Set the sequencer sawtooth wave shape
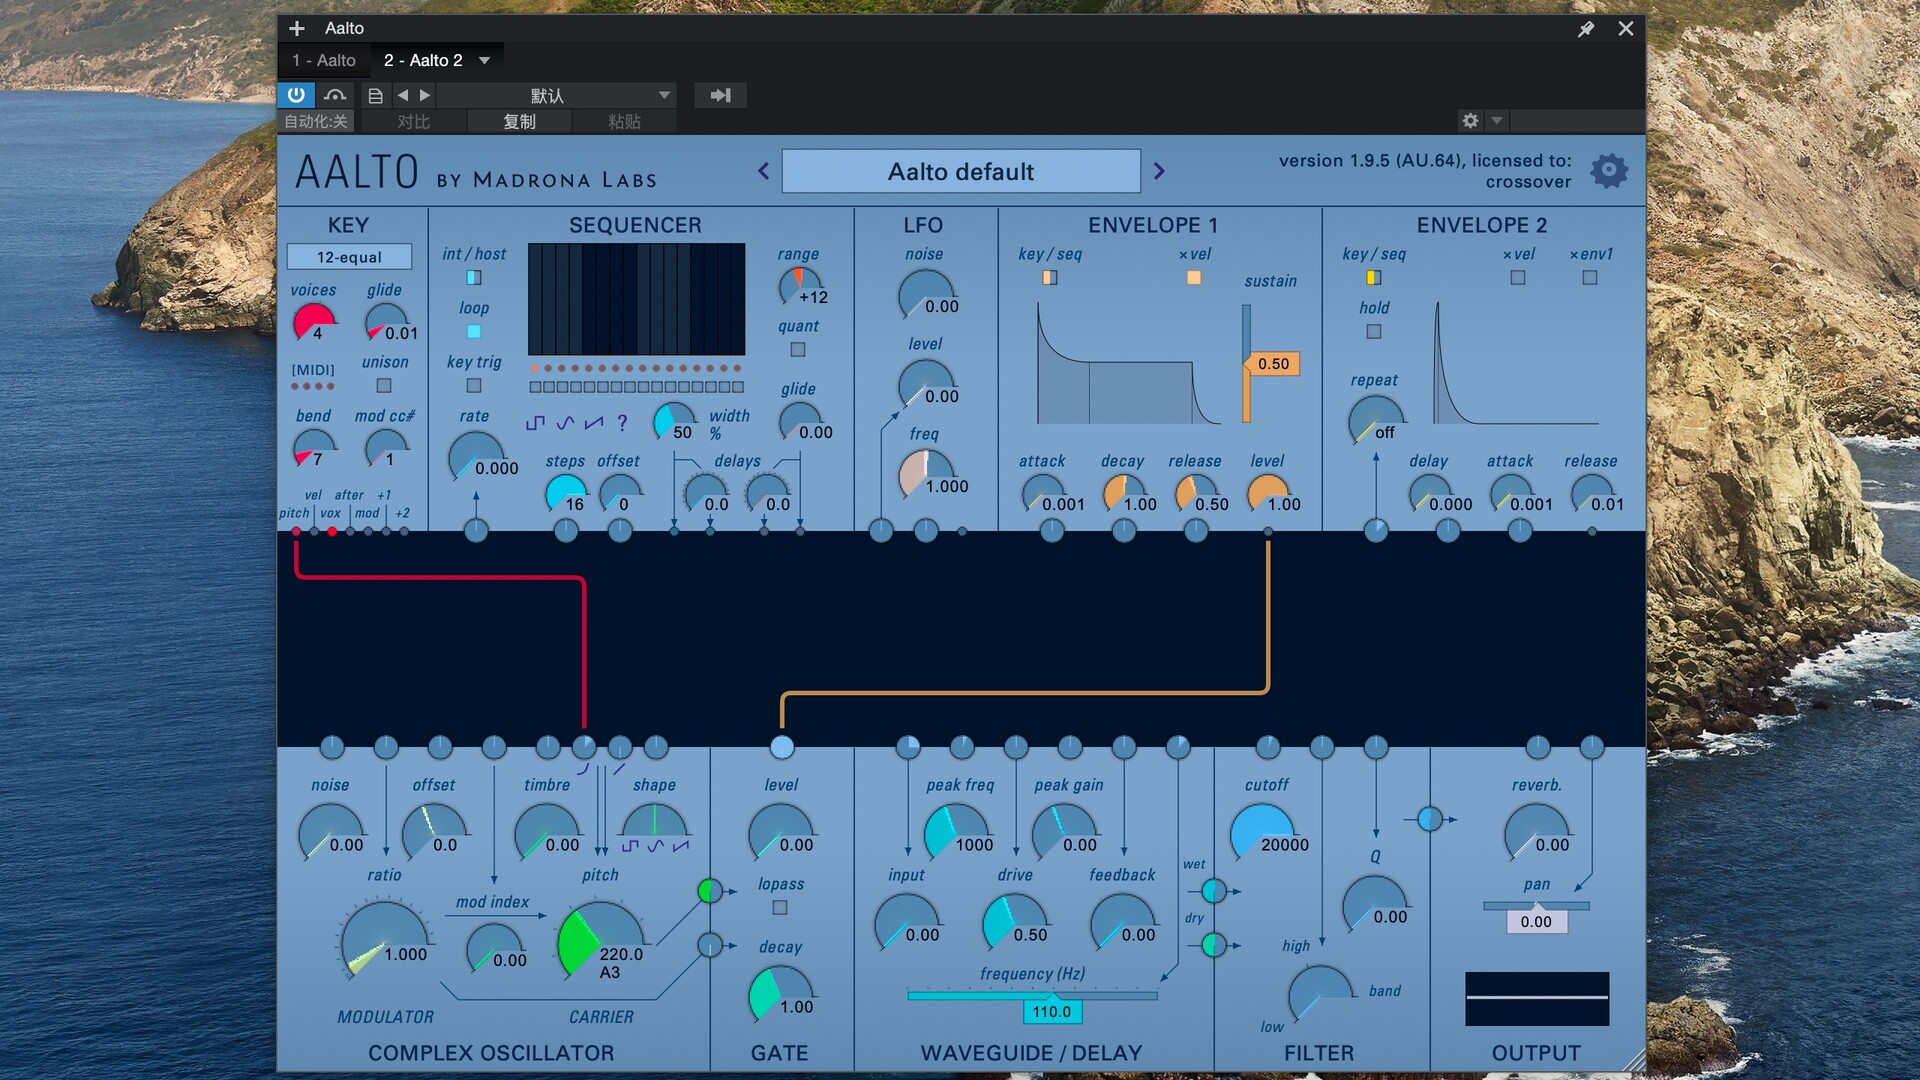 [594, 423]
